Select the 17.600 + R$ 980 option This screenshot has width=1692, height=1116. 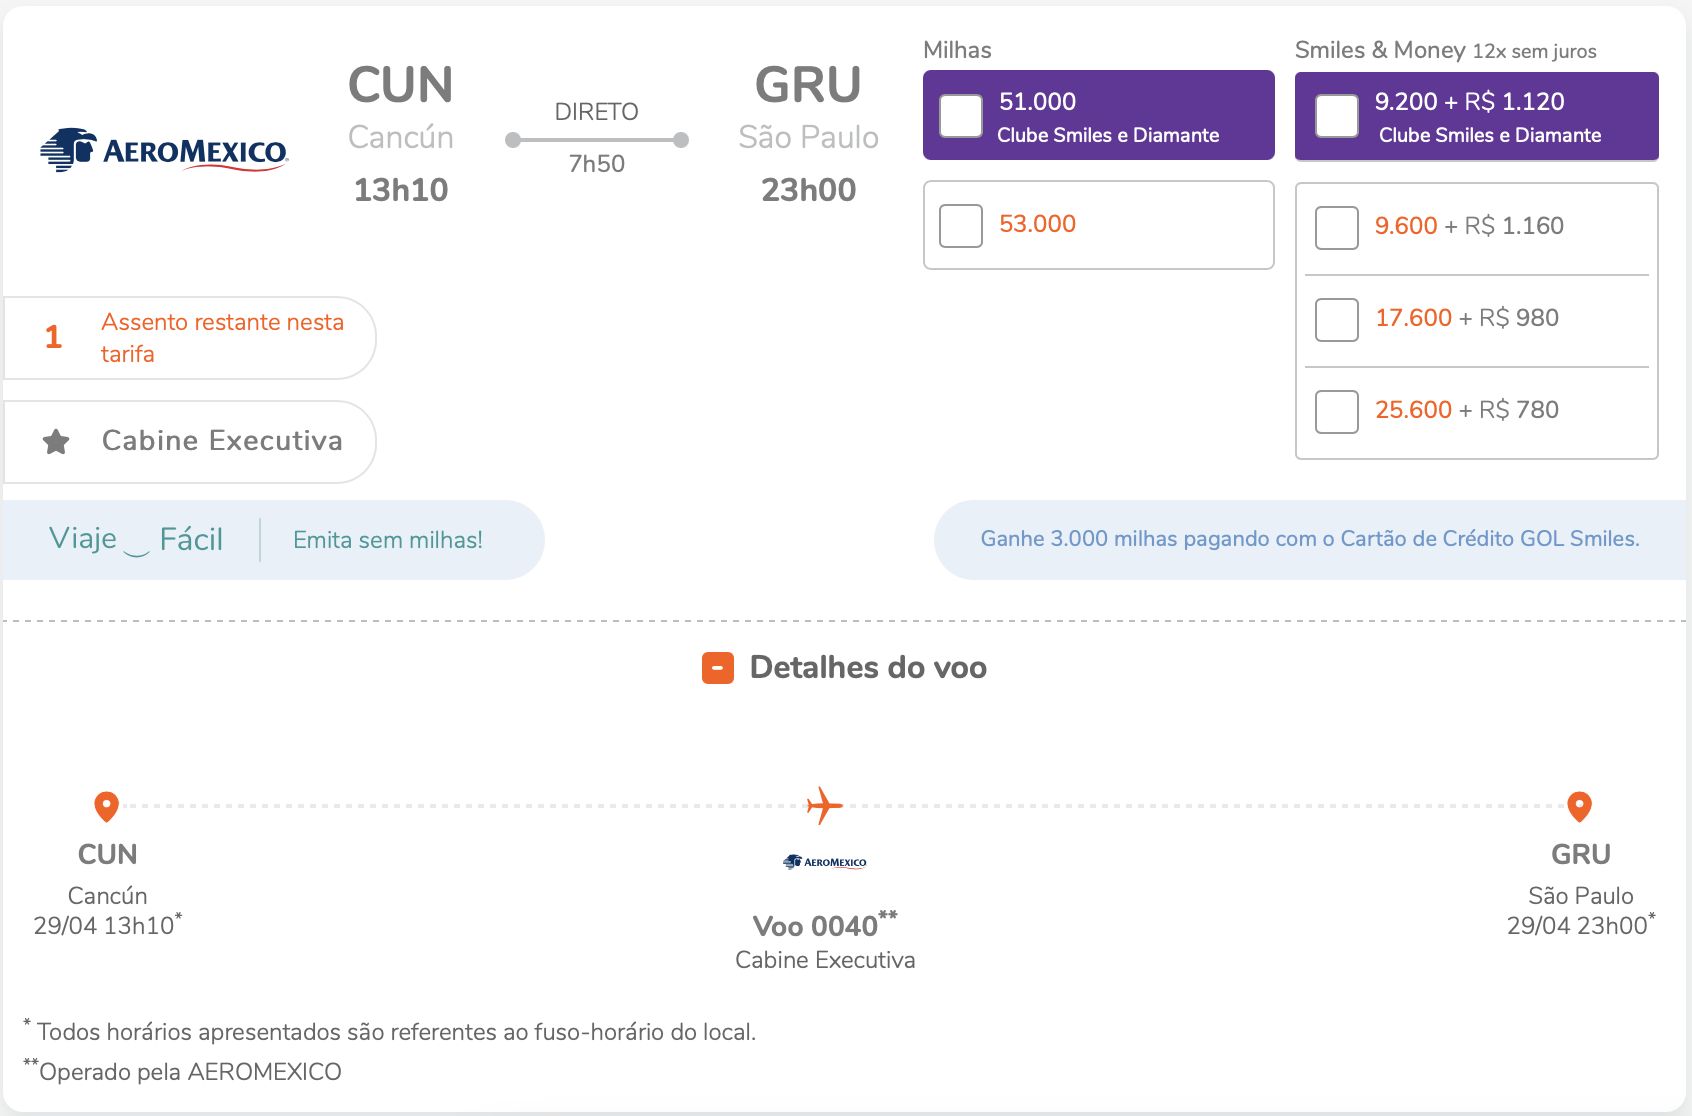click(x=1337, y=320)
